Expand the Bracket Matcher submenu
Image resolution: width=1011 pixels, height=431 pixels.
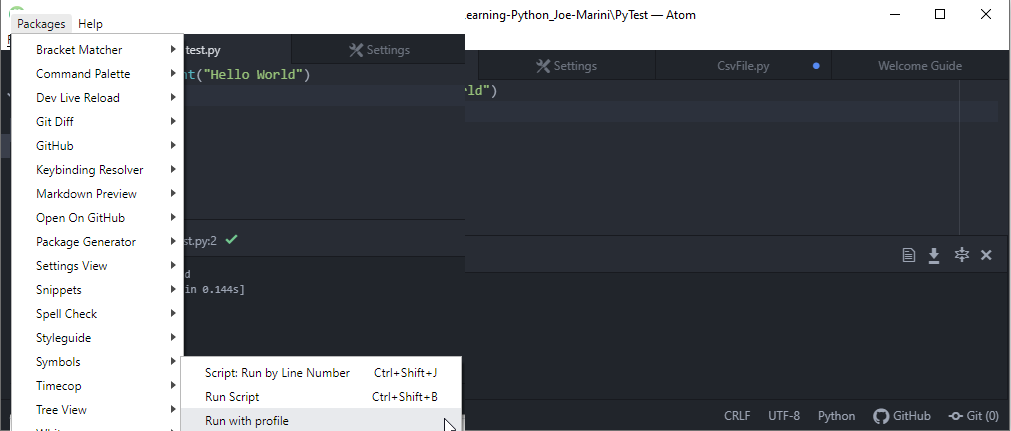[x=97, y=50]
